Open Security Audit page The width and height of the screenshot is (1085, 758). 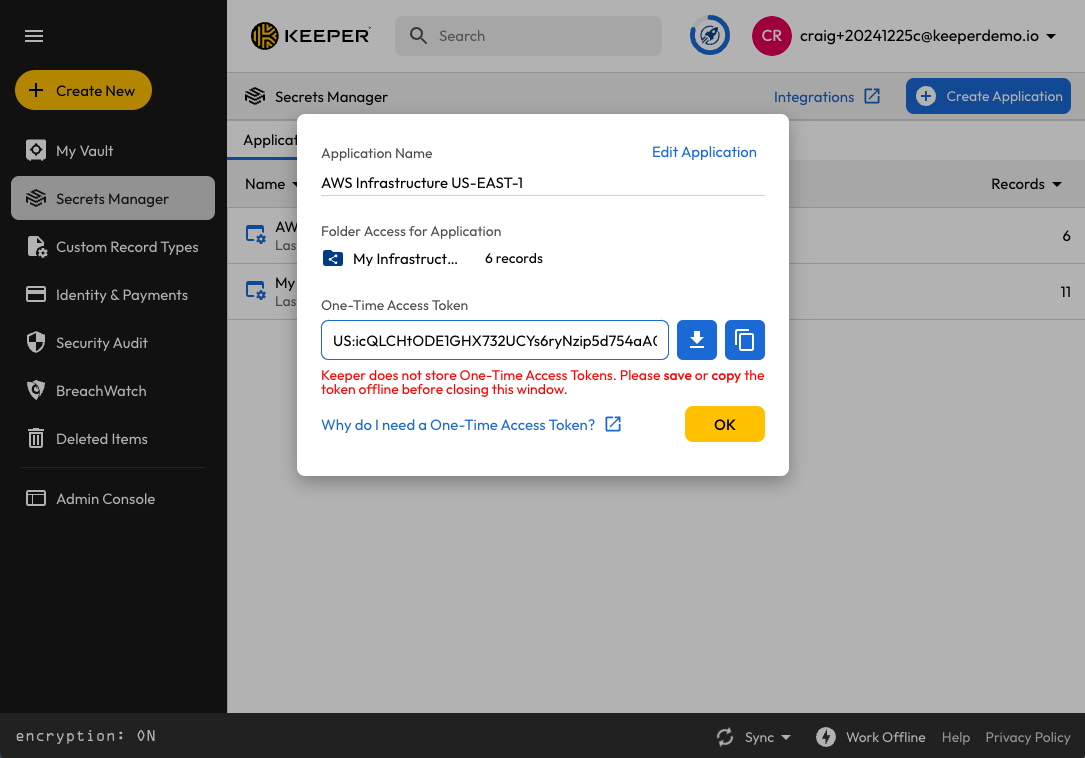click(x=101, y=343)
